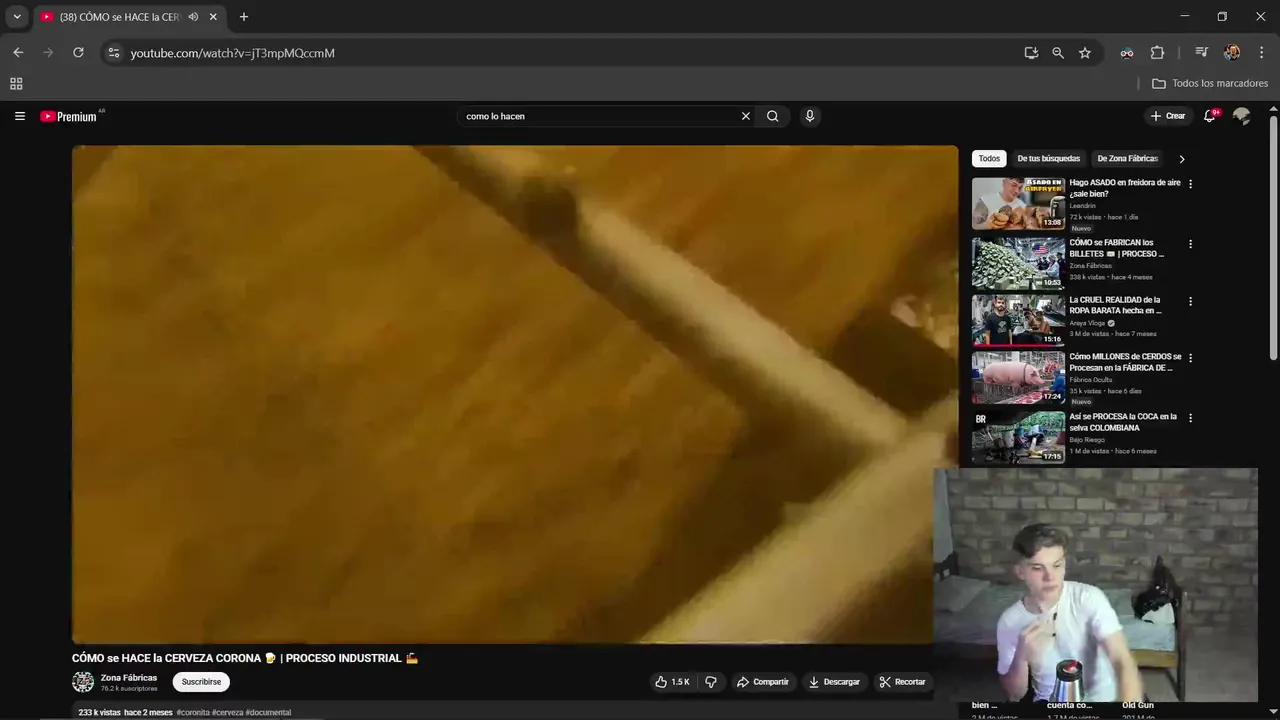
Task: Open the COCA COLOMBIANA video thumbnail
Action: click(1018, 437)
